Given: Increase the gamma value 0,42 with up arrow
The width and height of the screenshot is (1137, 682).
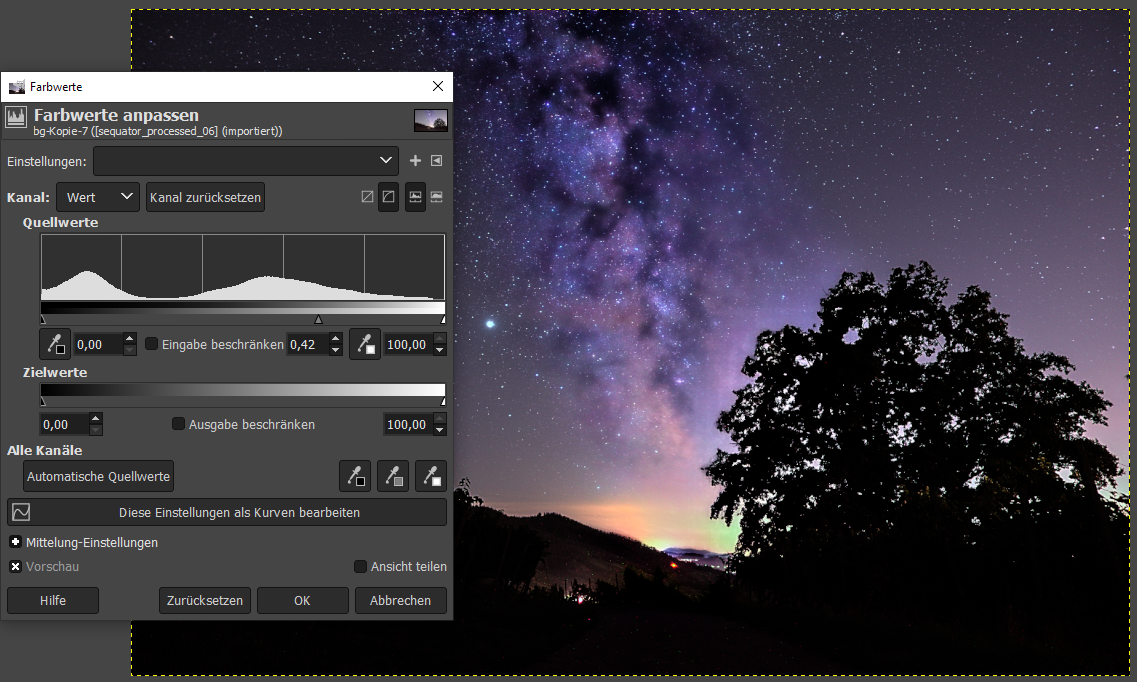Looking at the screenshot, I should click(x=335, y=338).
